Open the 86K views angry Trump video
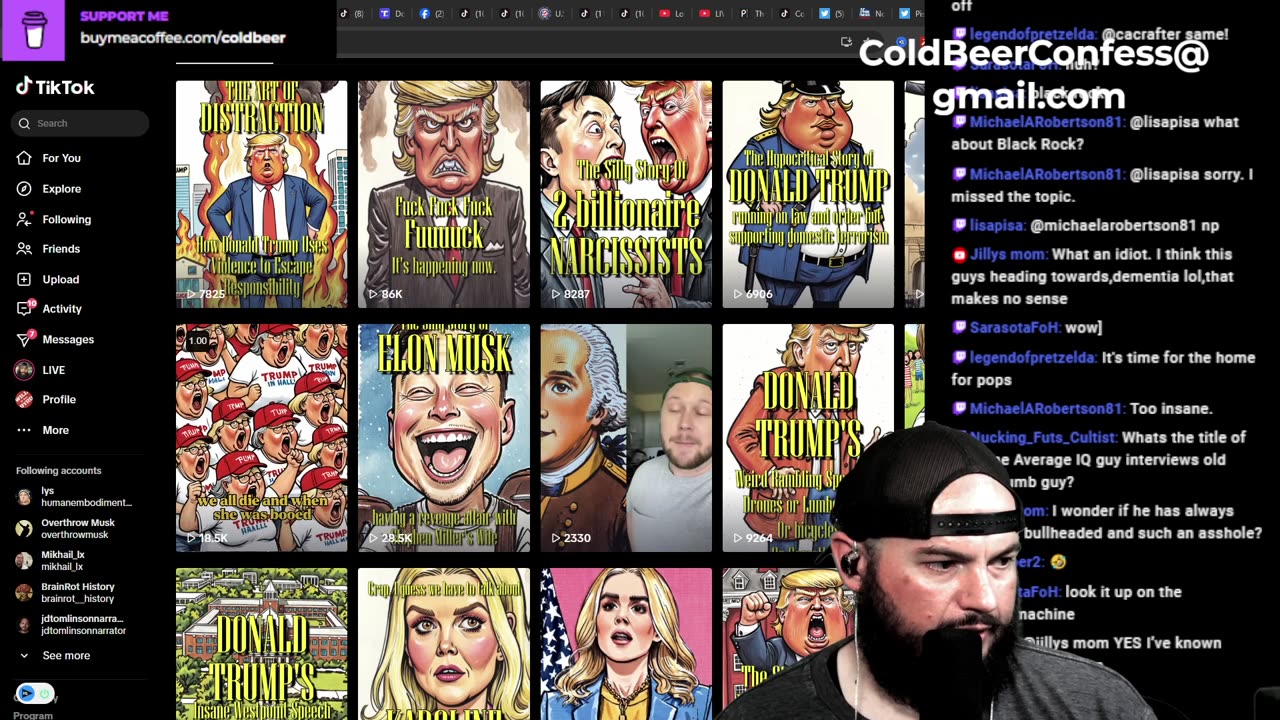This screenshot has width=1280, height=720. (444, 194)
